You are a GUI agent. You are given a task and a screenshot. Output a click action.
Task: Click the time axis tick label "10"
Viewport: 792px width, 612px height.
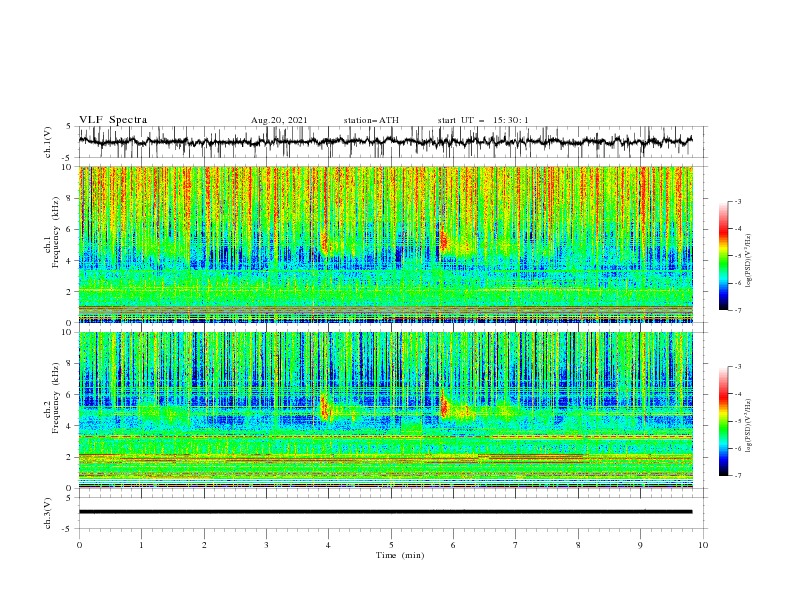pyautogui.click(x=703, y=545)
